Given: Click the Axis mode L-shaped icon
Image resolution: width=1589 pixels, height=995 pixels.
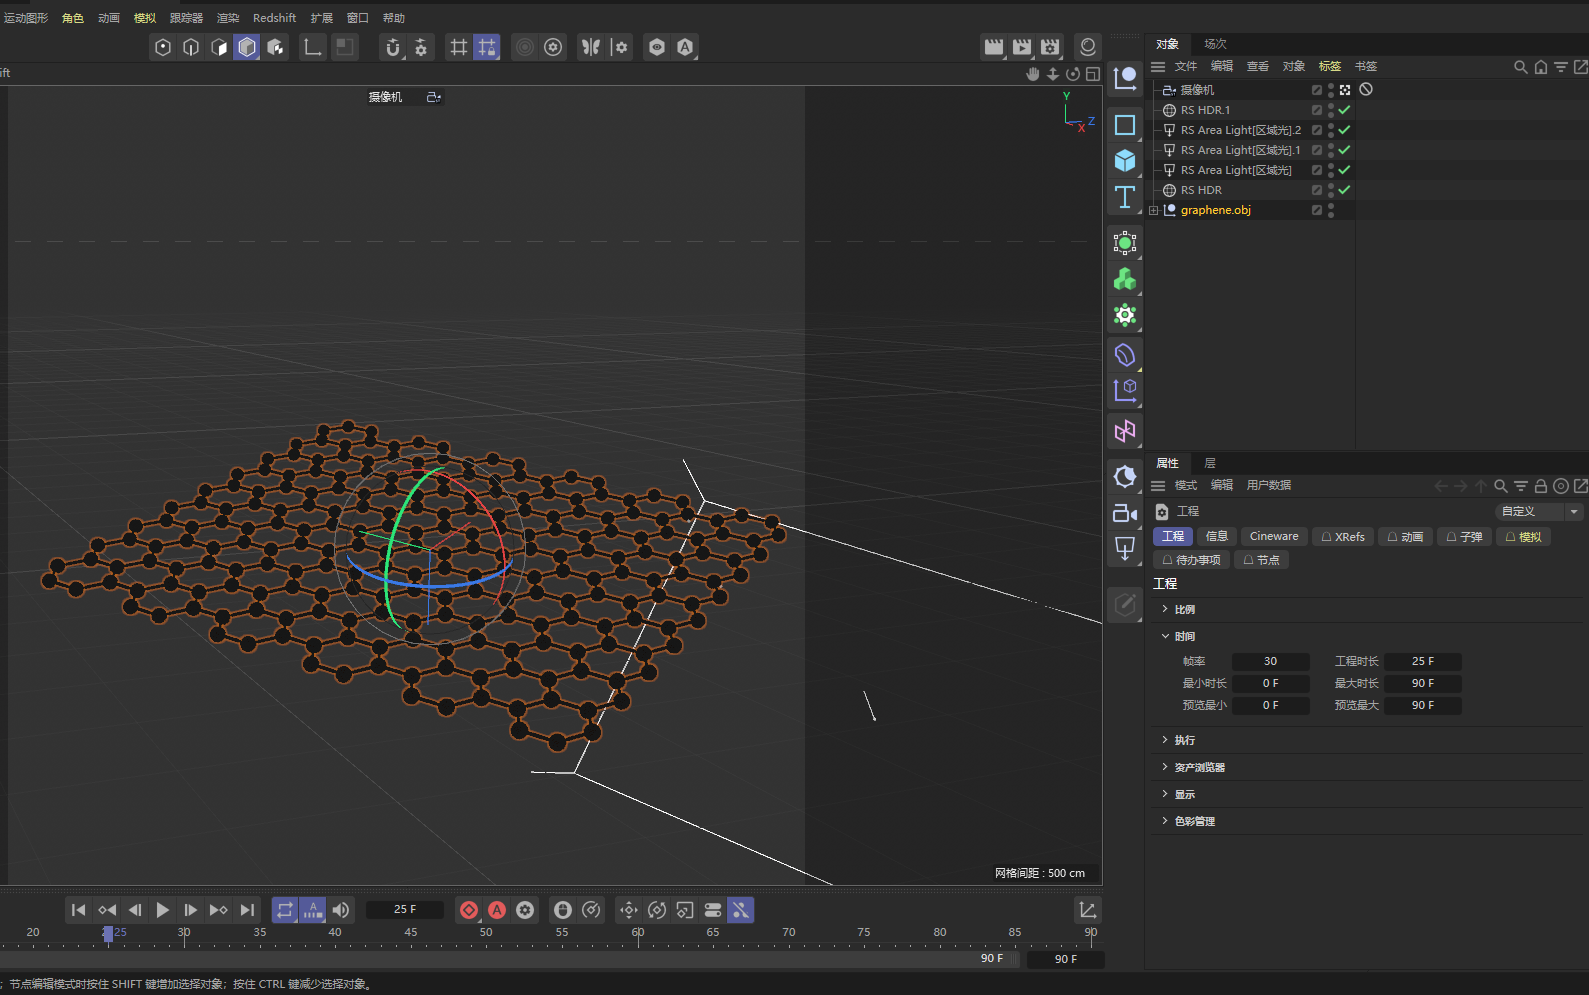Looking at the screenshot, I should point(313,47).
